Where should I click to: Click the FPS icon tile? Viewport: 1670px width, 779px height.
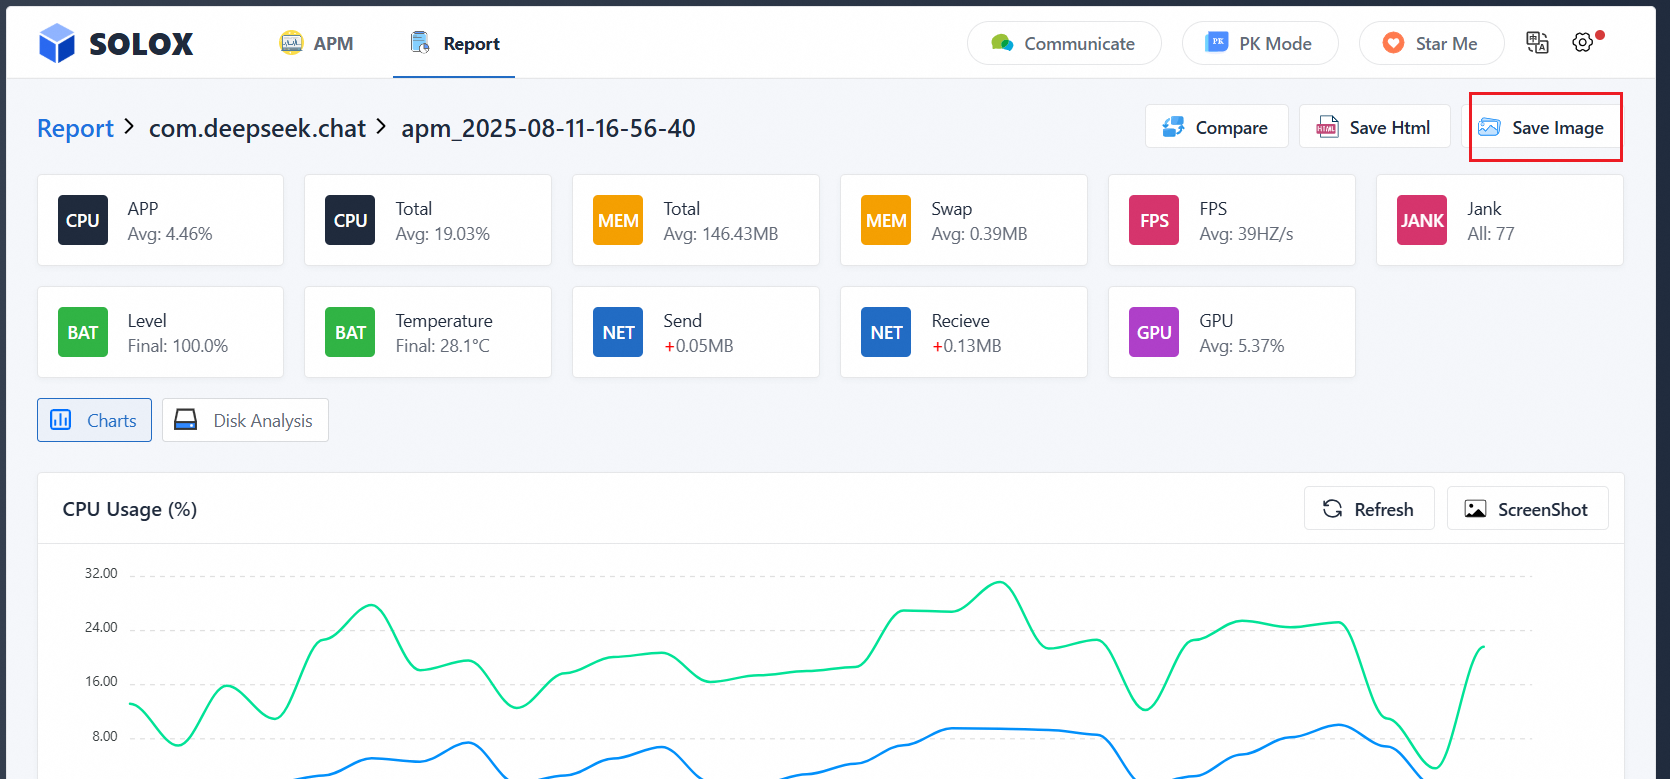click(1154, 220)
